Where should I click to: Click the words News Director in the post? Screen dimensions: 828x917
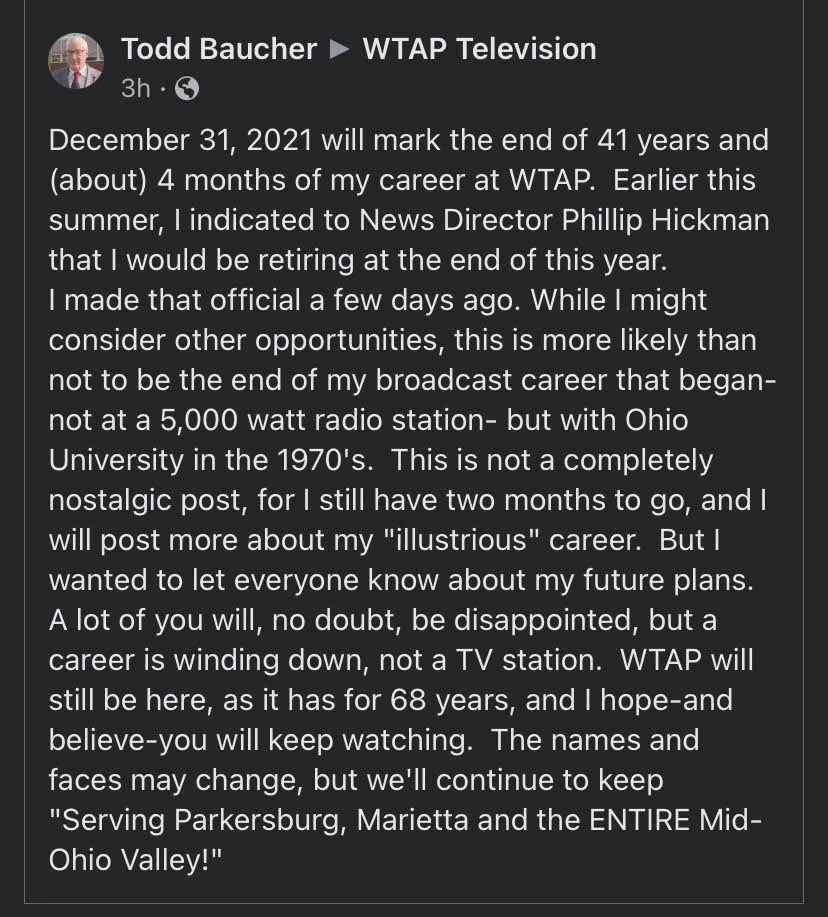(x=456, y=220)
